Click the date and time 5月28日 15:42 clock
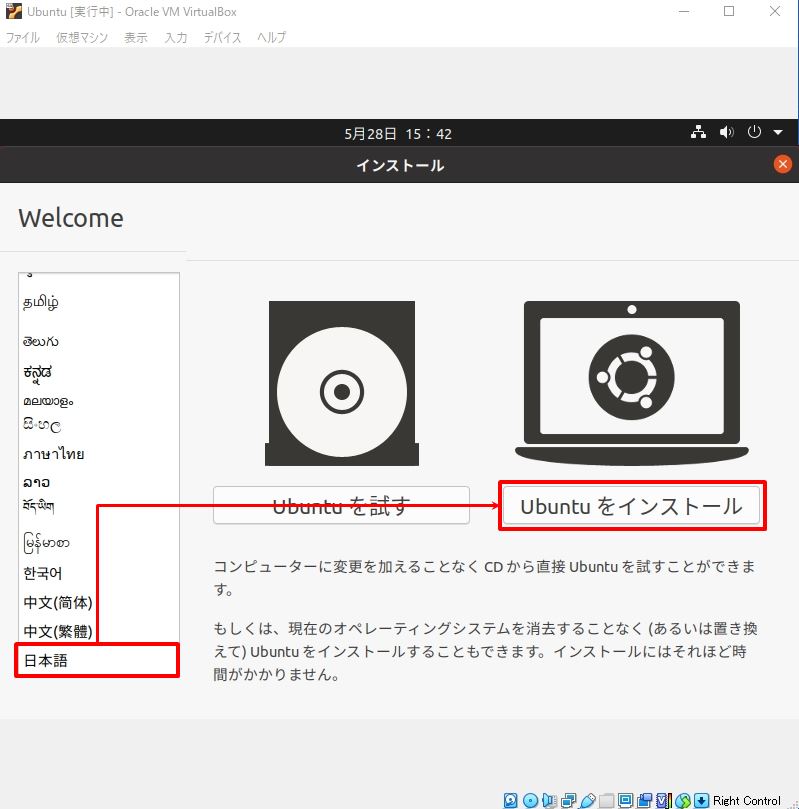Image resolution: width=799 pixels, height=809 pixels. tap(398, 134)
